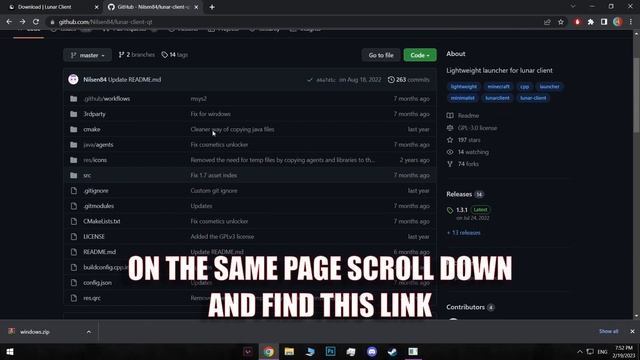Open the src folder
This screenshot has height=360, width=640.
[87, 175]
